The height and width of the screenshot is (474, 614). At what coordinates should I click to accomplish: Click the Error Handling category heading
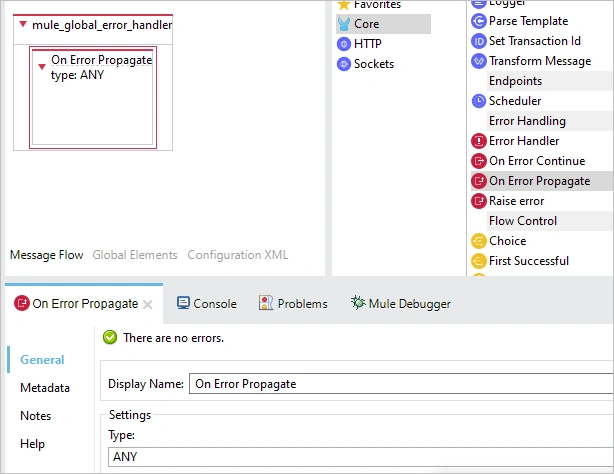527,121
